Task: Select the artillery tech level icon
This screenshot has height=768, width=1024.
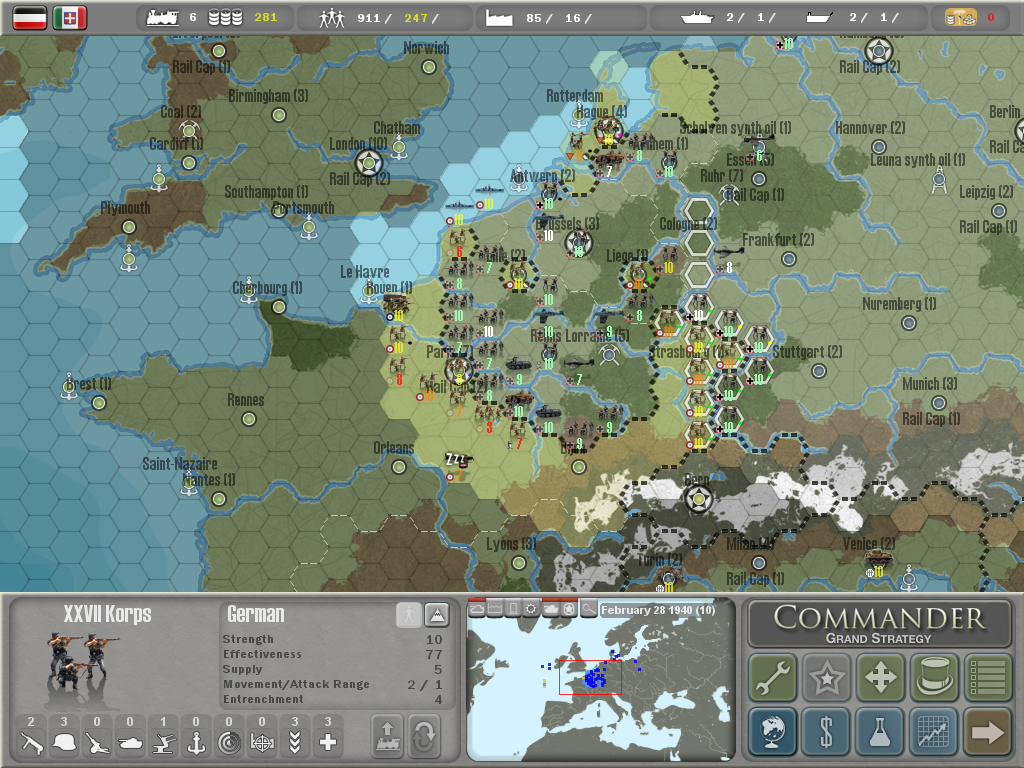Action: 97,743
